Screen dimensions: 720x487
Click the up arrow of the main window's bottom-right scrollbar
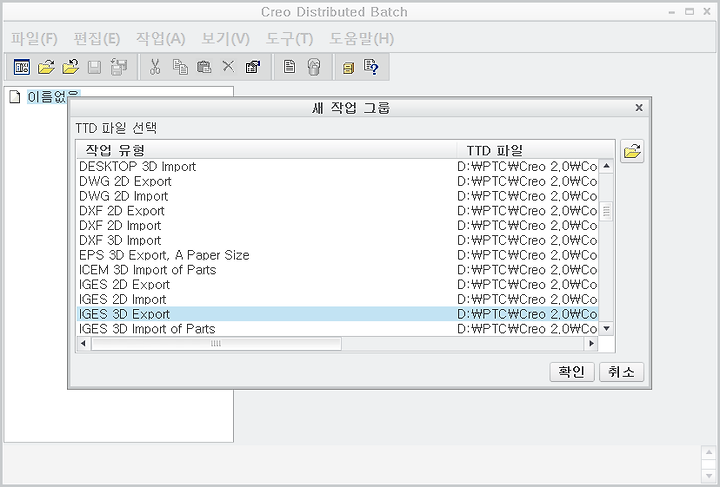pos(709,452)
